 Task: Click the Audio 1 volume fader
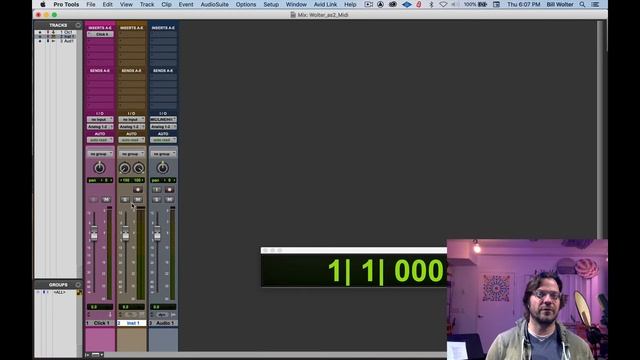click(x=157, y=233)
